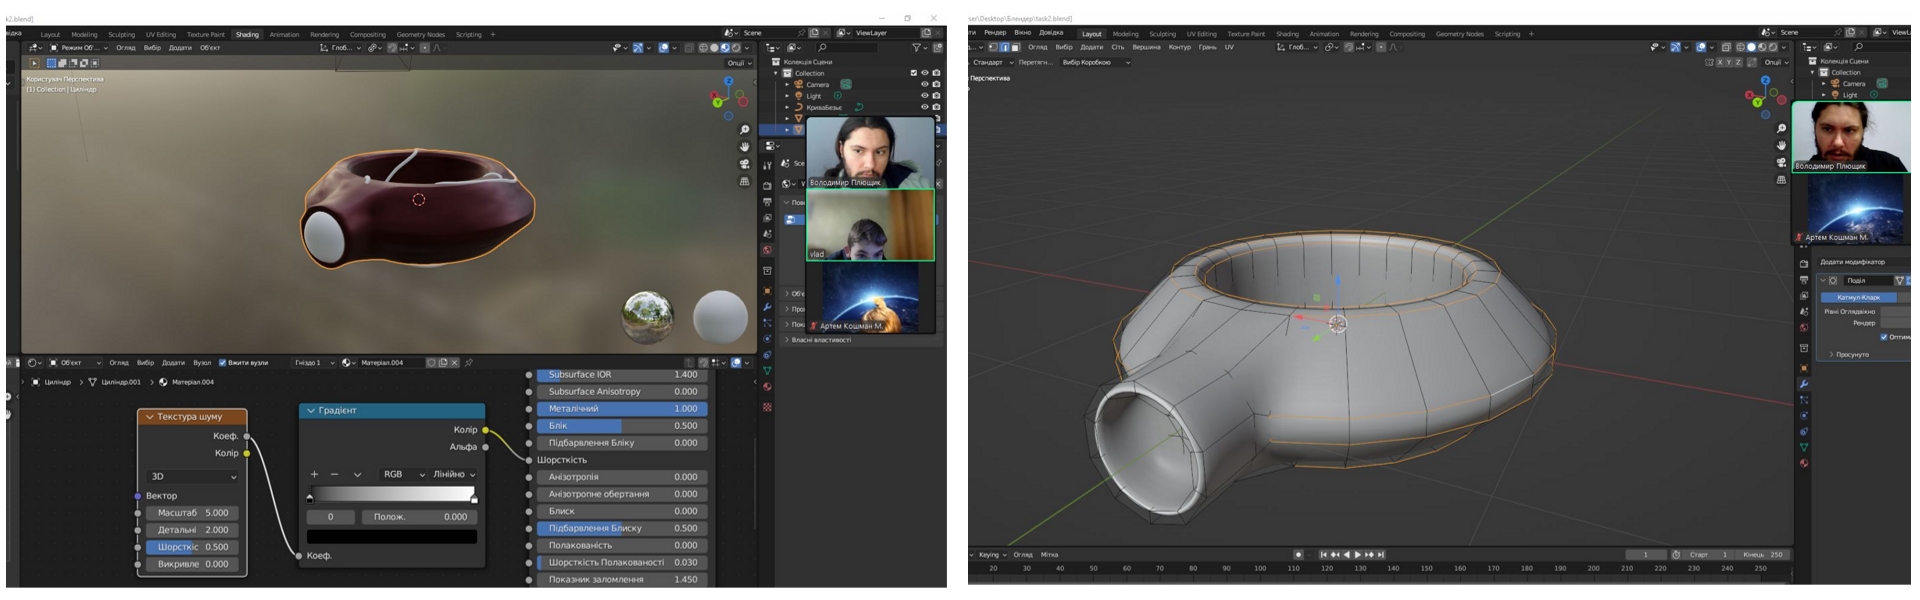Click the pan hand icon in left viewport

pyautogui.click(x=744, y=147)
